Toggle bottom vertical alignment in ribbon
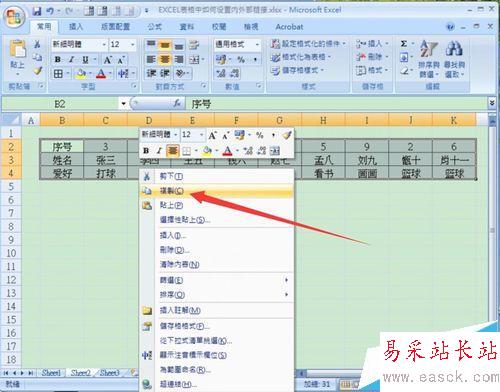The width and height of the screenshot is (500, 392). pos(179,44)
